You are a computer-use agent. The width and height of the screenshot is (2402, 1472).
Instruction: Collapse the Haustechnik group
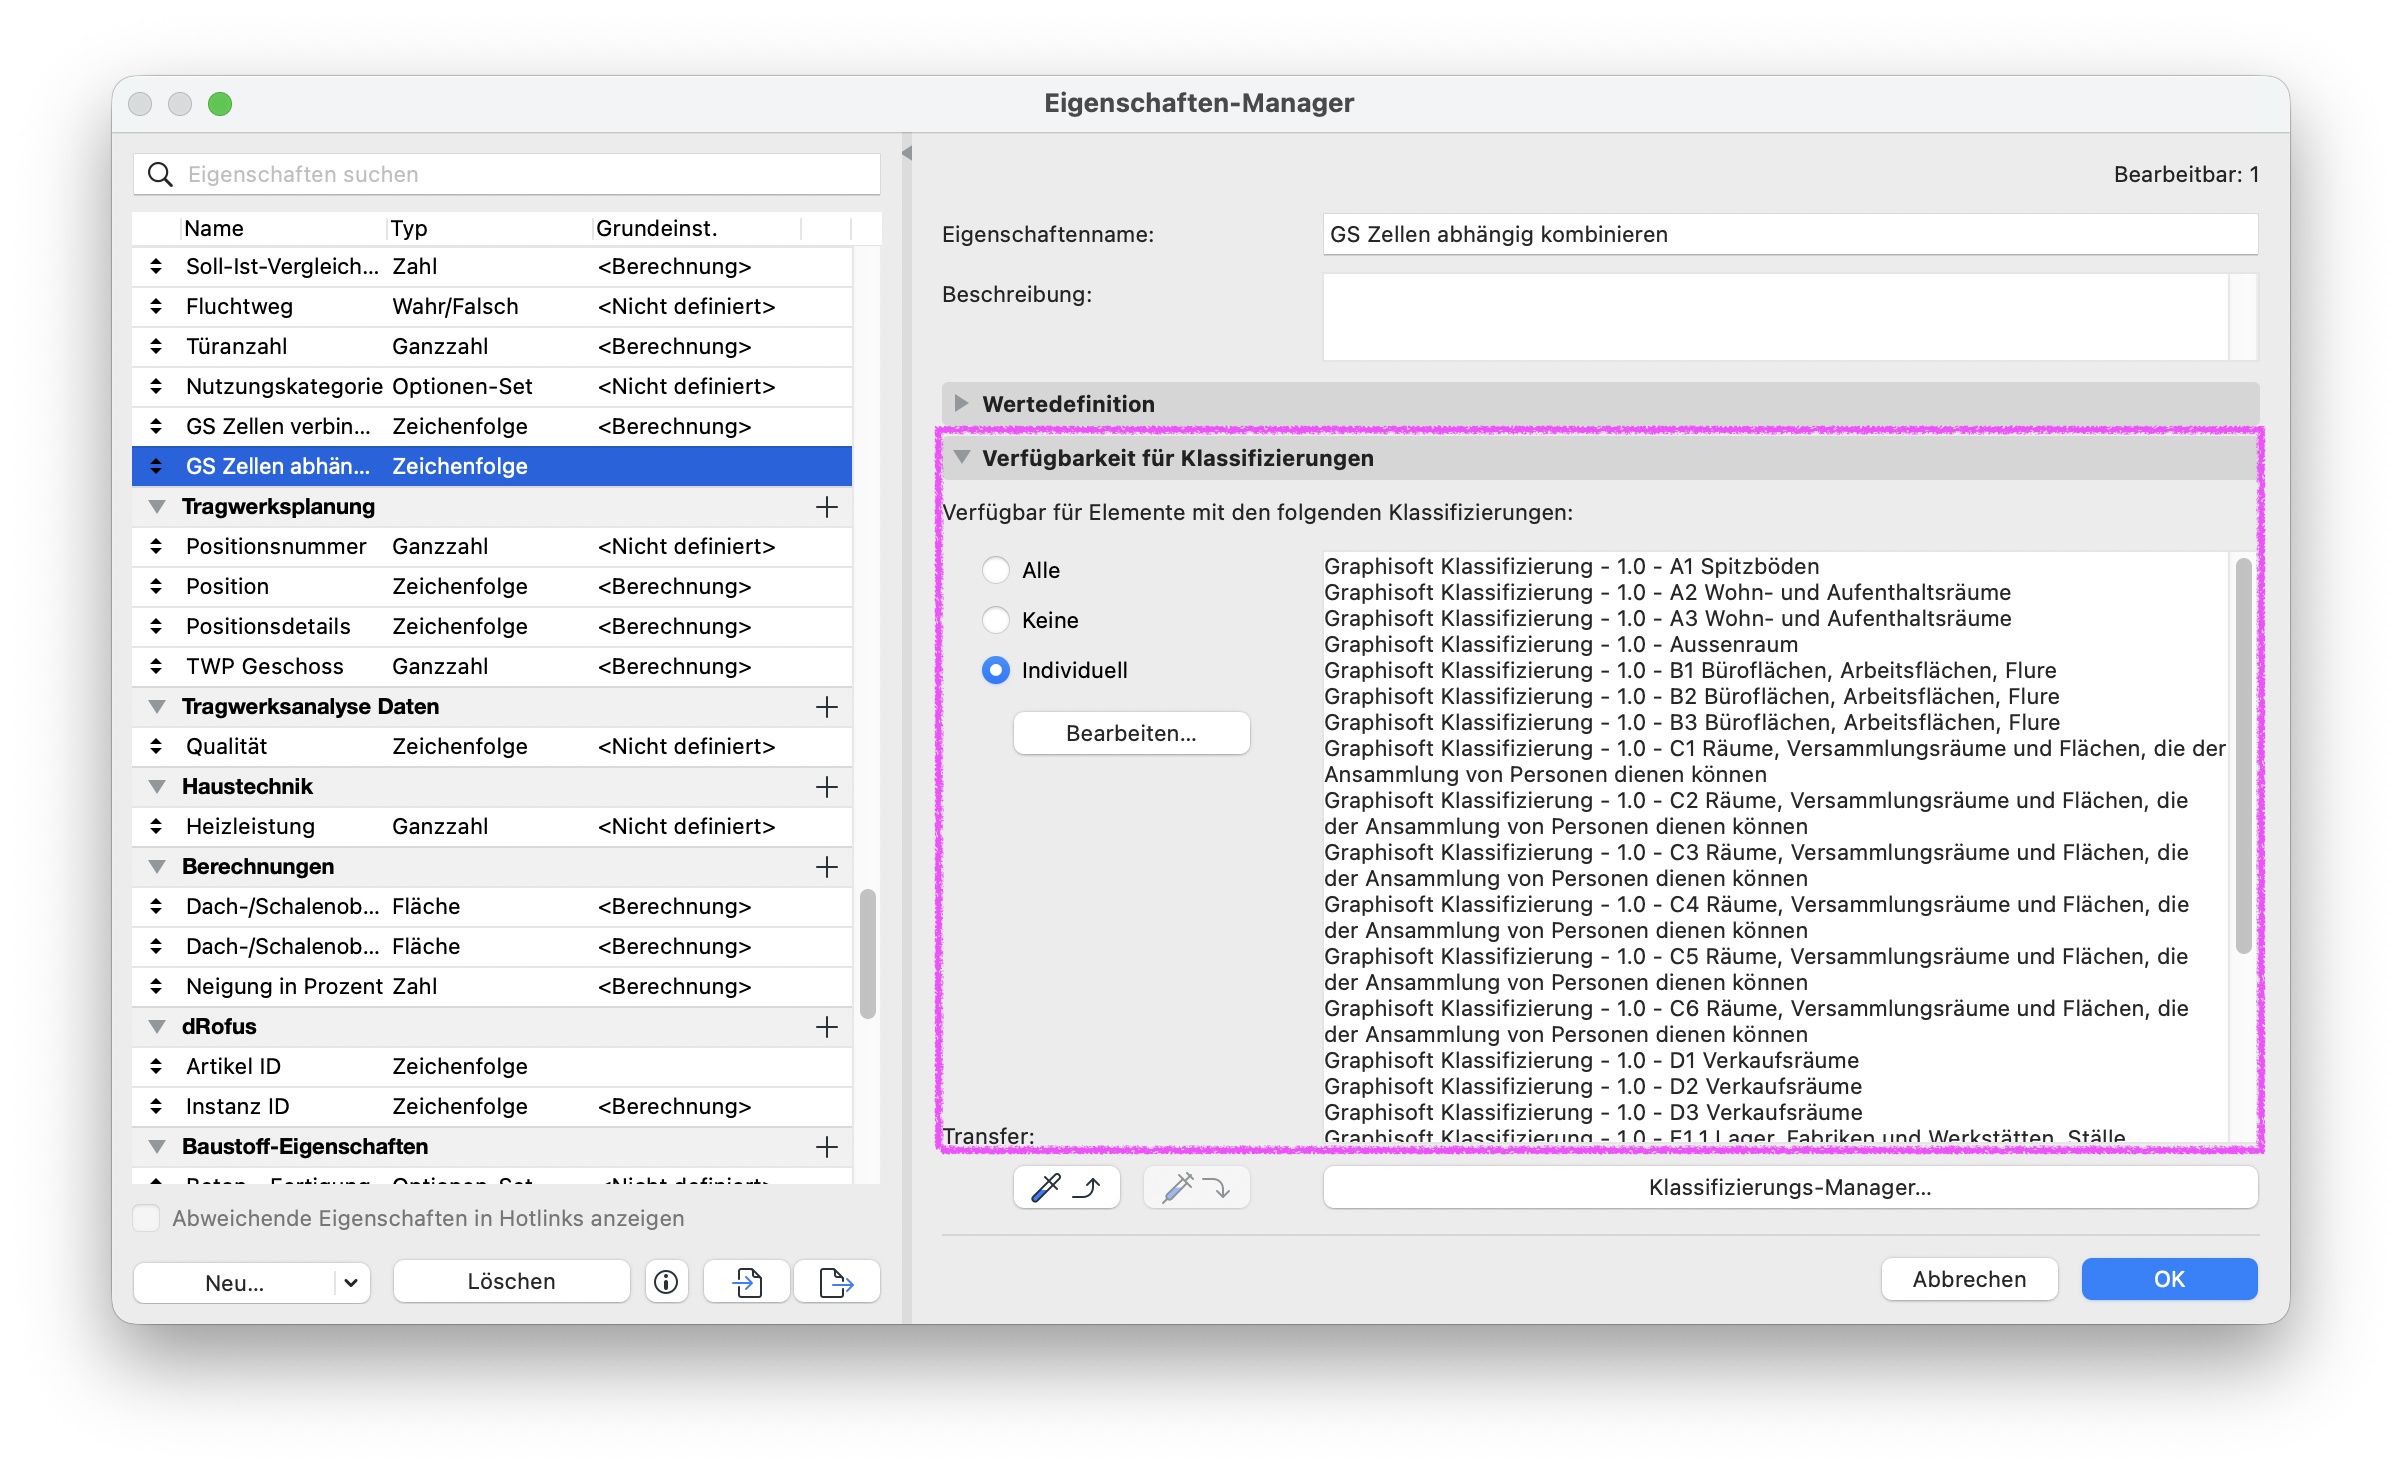tap(157, 787)
